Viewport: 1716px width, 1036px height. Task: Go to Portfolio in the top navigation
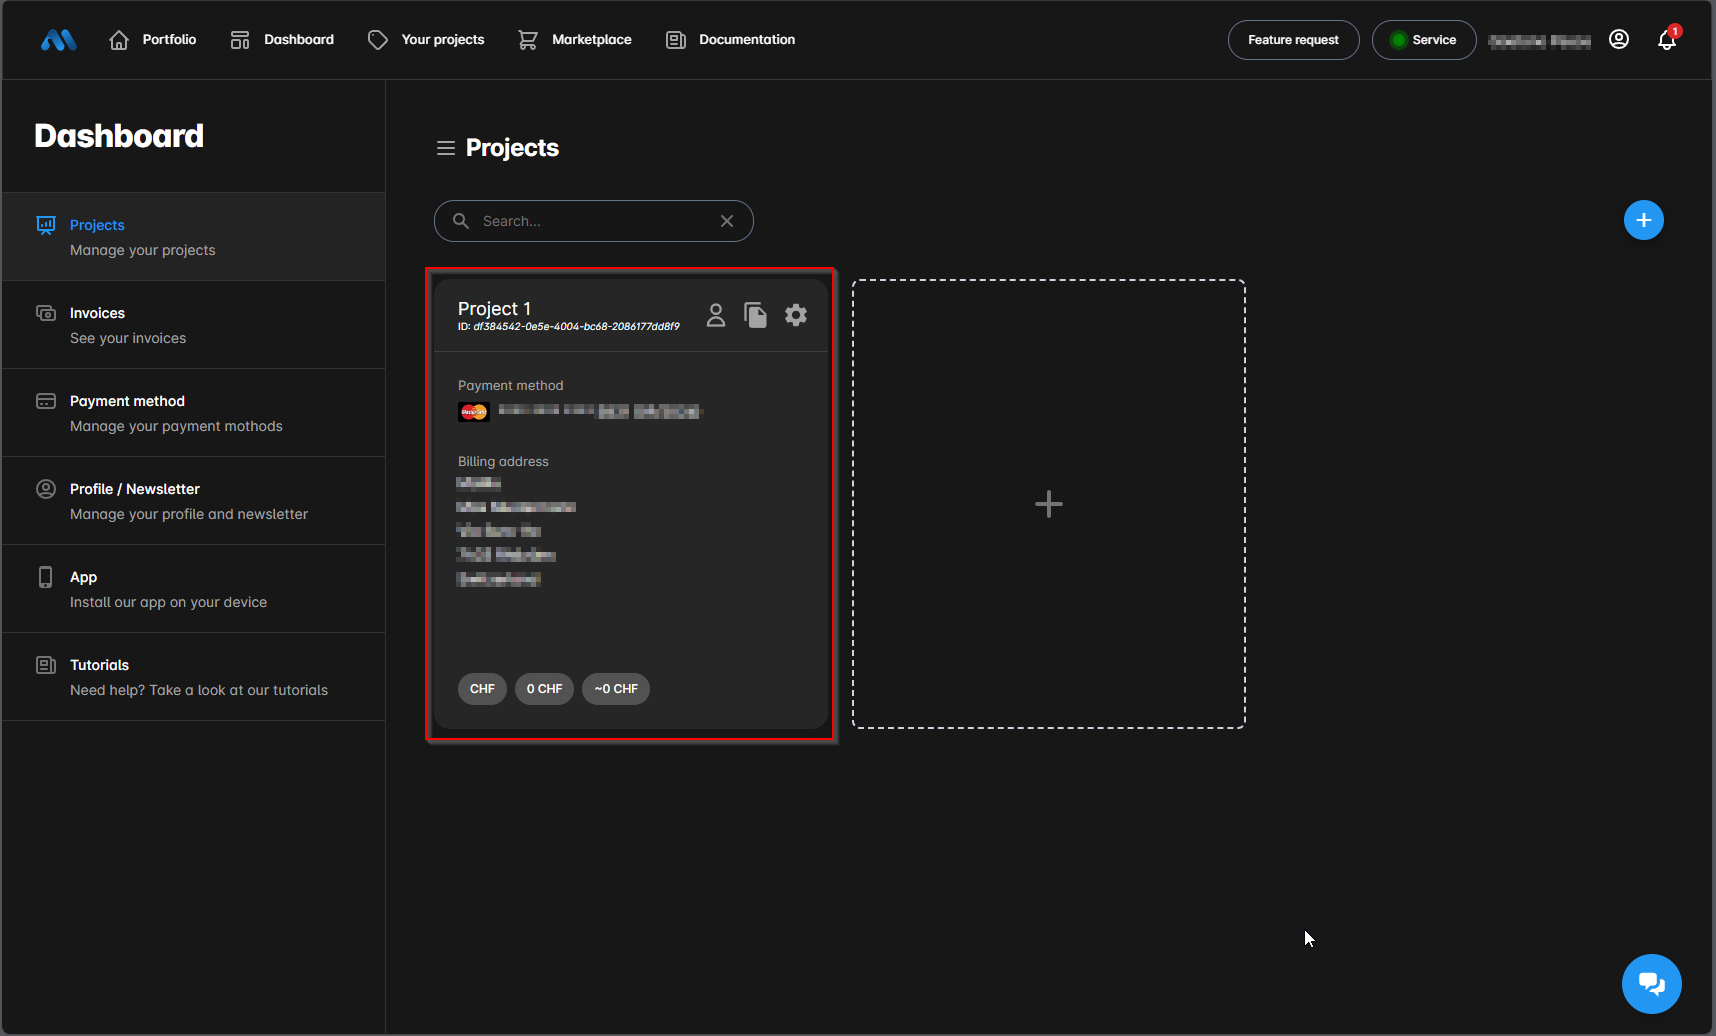[x=153, y=40]
